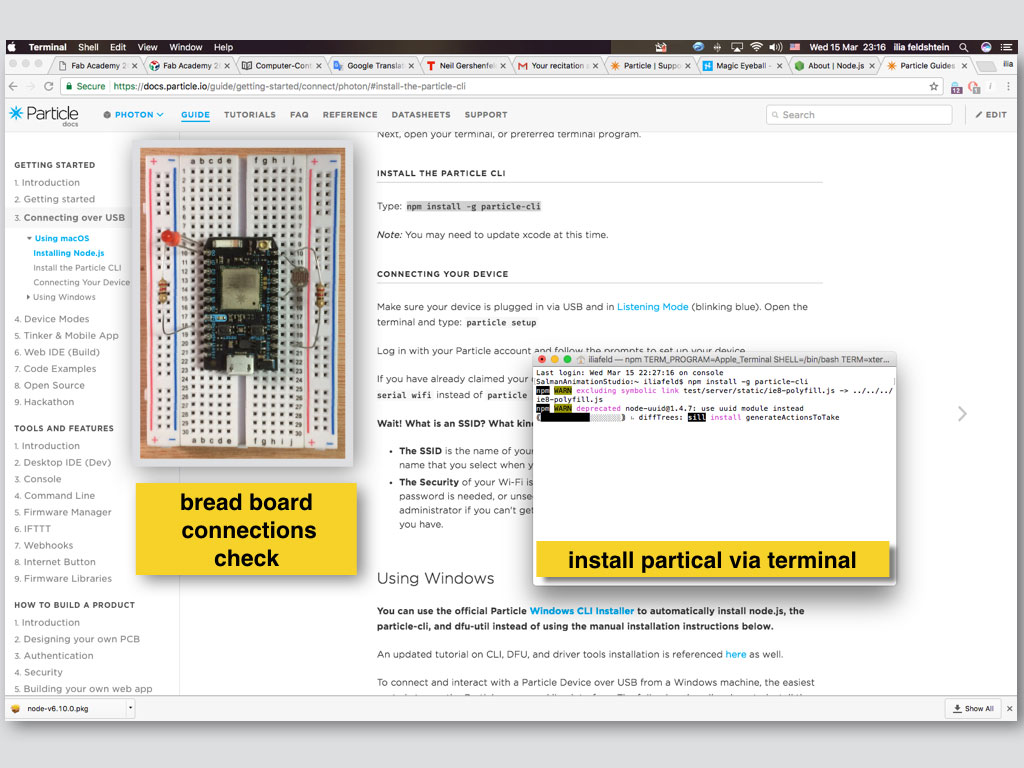1024x768 pixels.
Task: Switch to the Neil Gershenfeld tab
Action: click(x=467, y=65)
